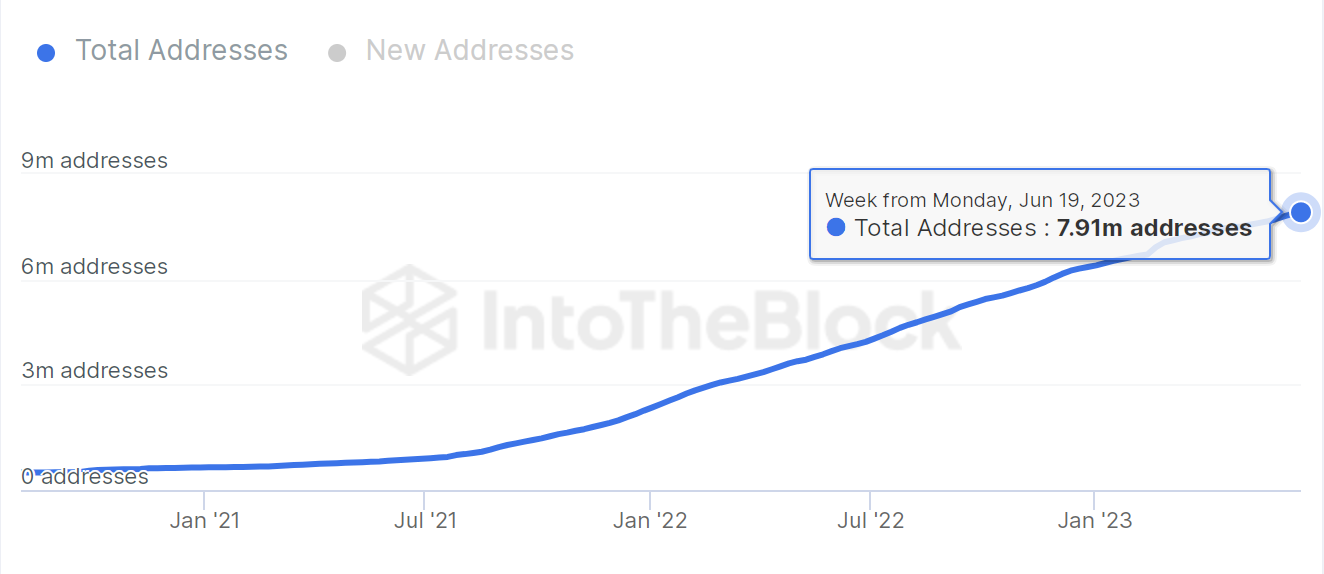1324x574 pixels.
Task: Select the highlighted Jun 19, 2023 data point
Action: click(x=1301, y=212)
